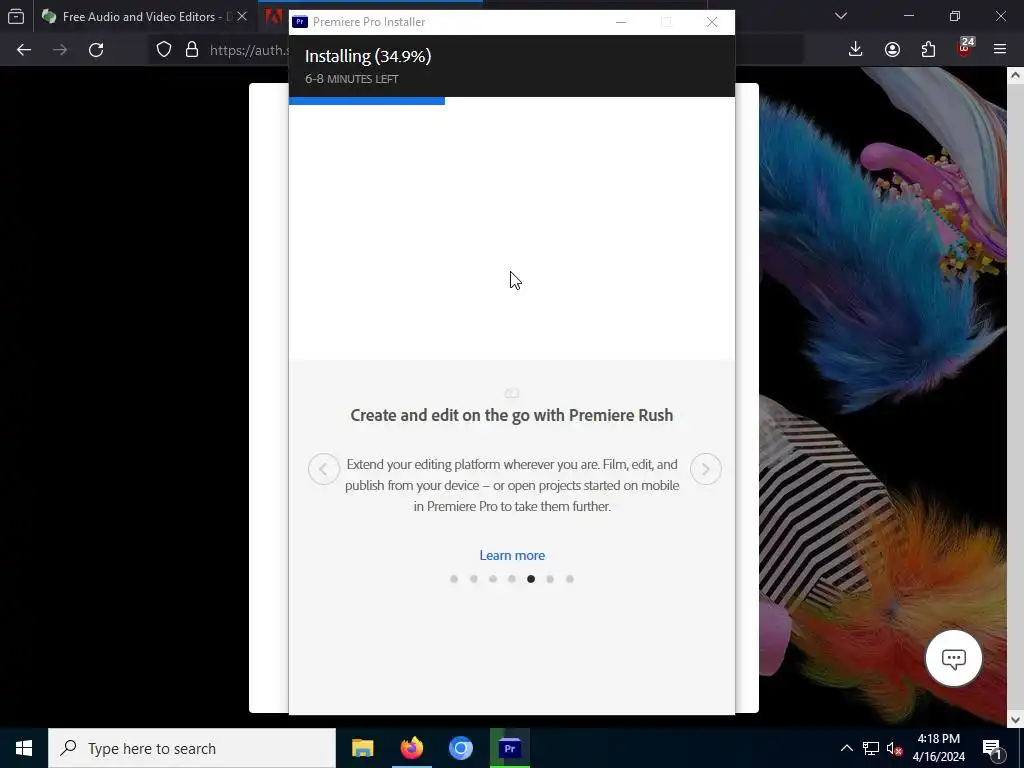Open the Firefox extensions puzzle icon
1024x768 pixels.
click(928, 50)
